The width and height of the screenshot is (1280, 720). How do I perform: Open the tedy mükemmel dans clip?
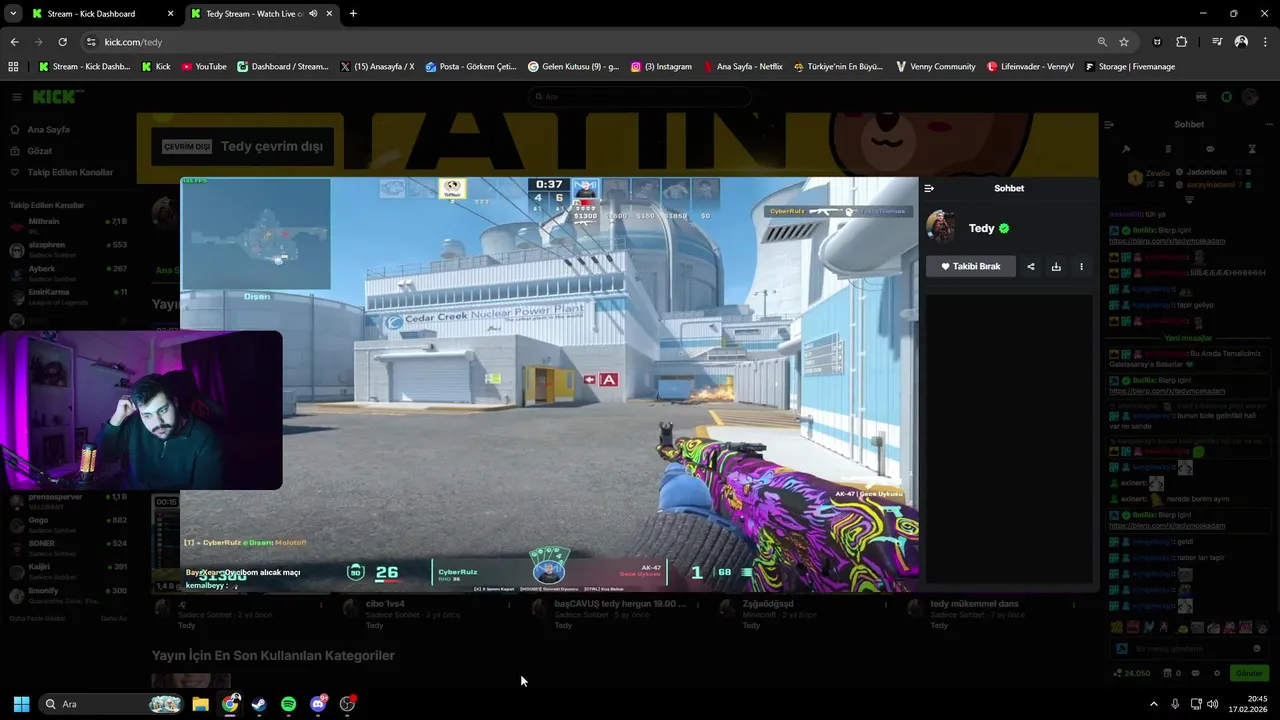(x=973, y=604)
